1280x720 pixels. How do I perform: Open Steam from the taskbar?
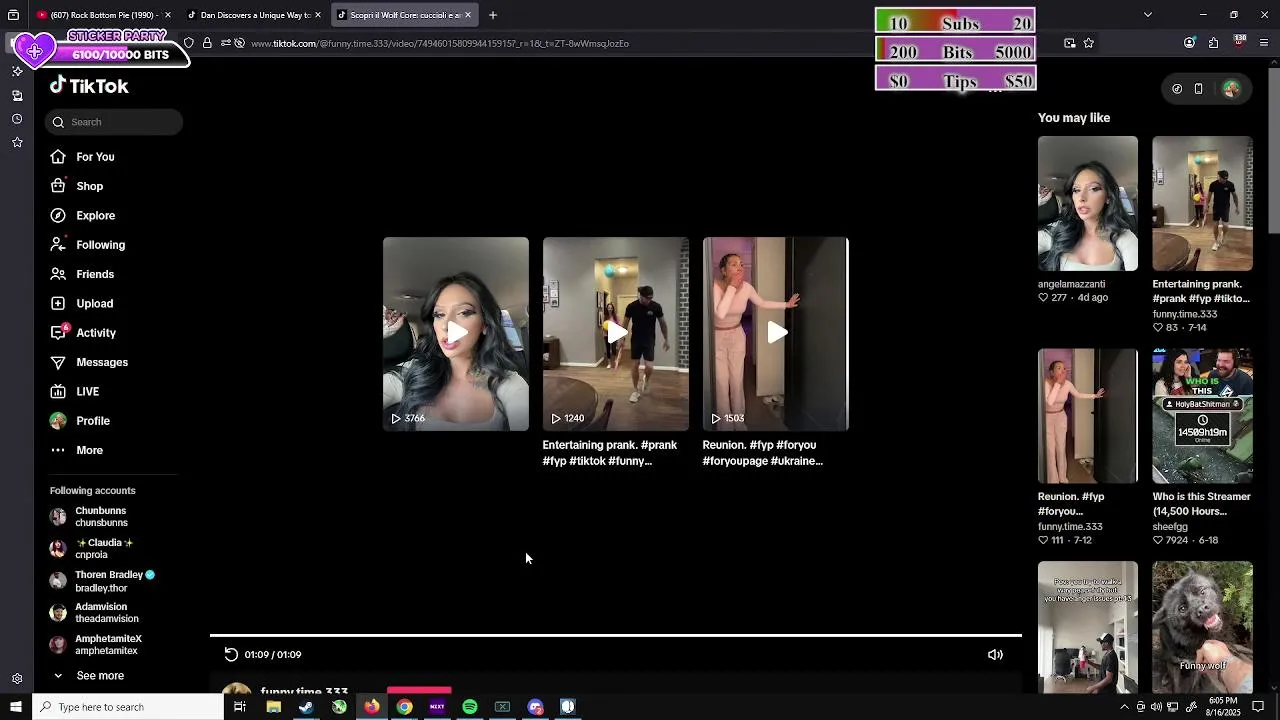(x=306, y=707)
